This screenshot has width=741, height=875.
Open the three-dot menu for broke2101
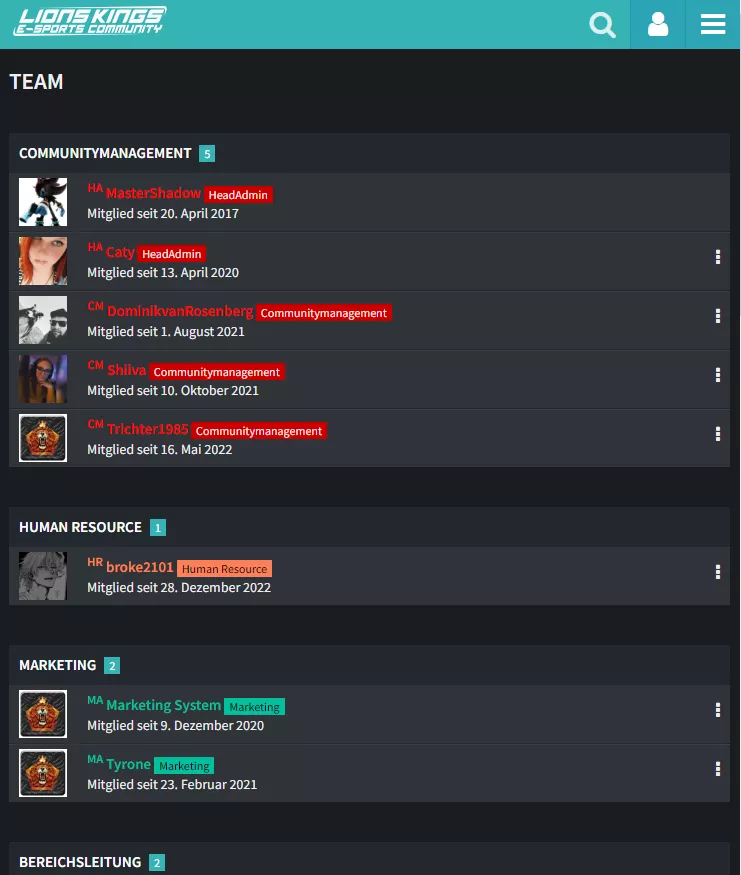pos(718,572)
